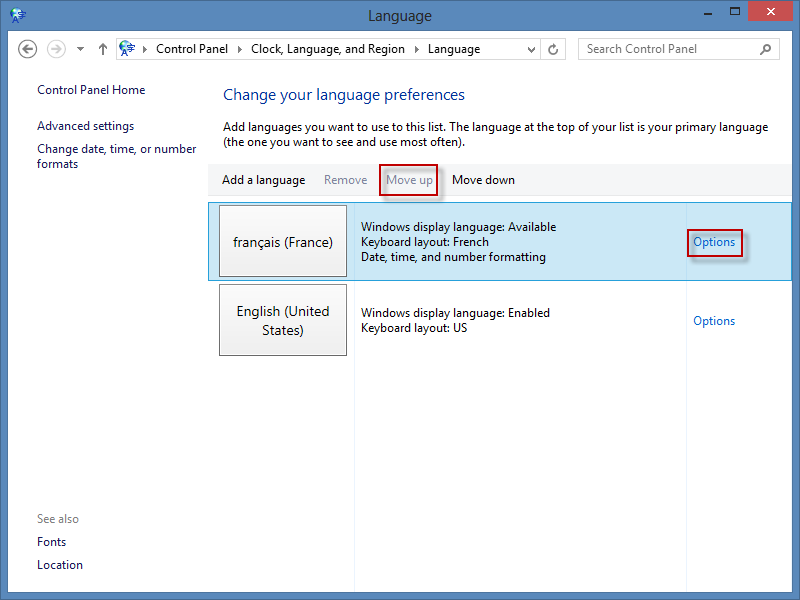Expand the Control Panel breadcrumb arrow

[x=147, y=49]
